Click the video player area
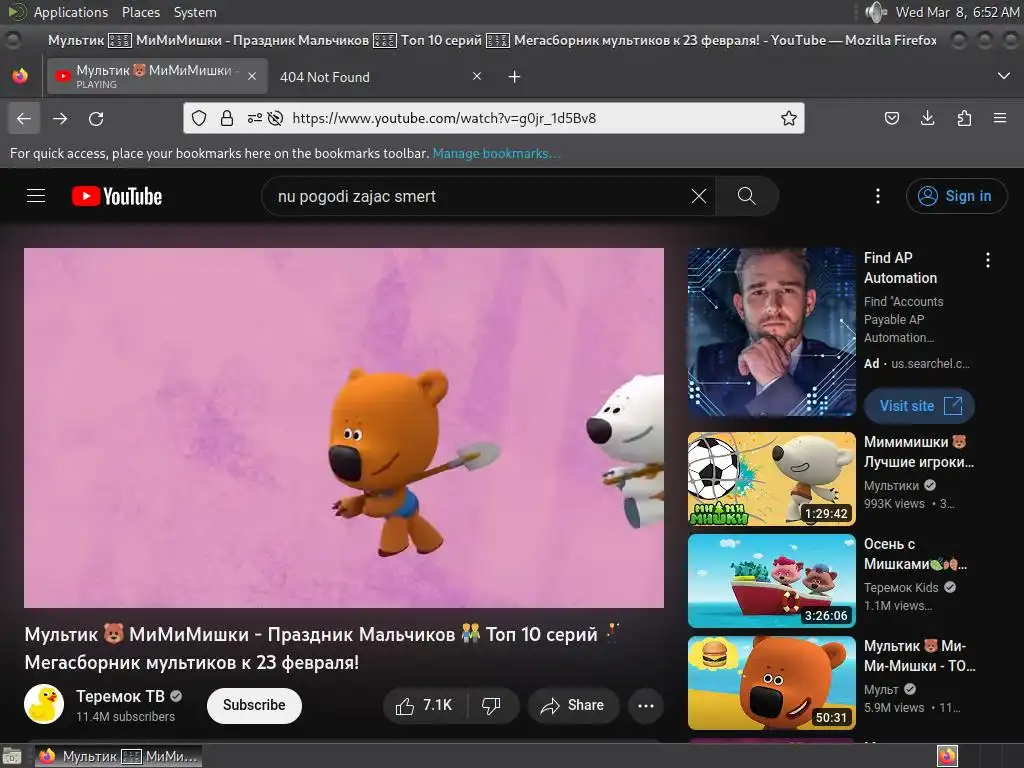Image resolution: width=1024 pixels, height=768 pixels. 344,428
